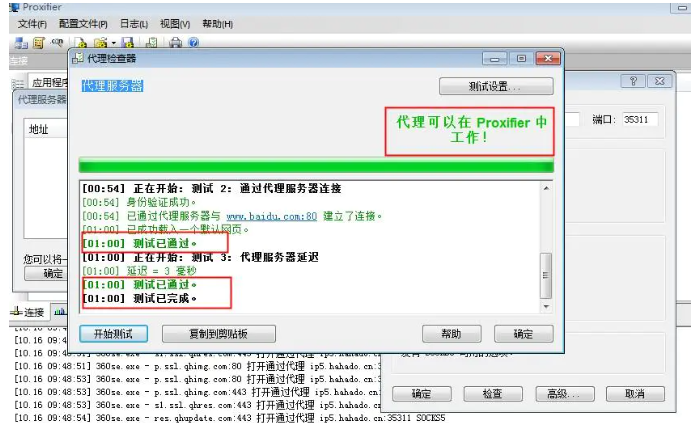
Task: Create a new profile via toolbar icon
Action: click(x=81, y=43)
